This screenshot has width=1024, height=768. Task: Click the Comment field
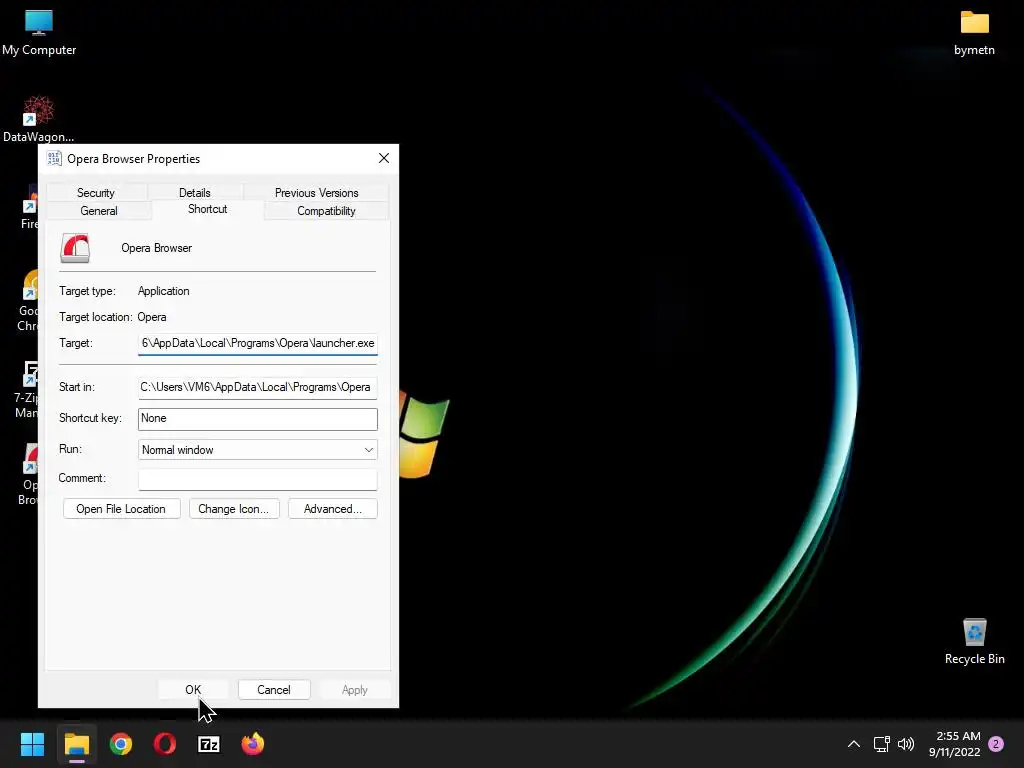pos(257,479)
